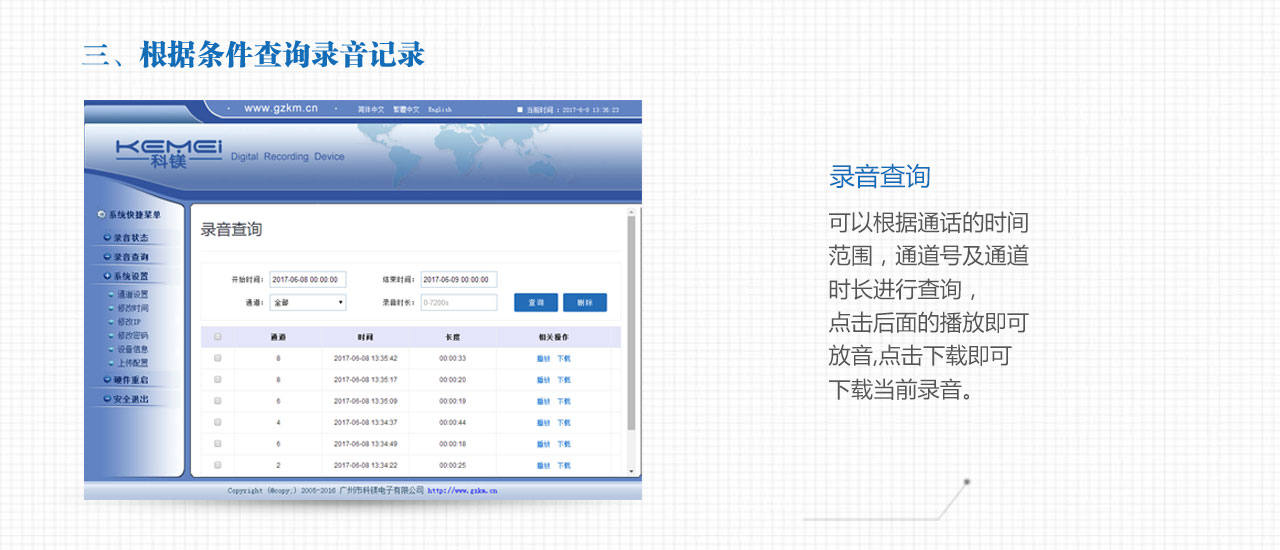
Task: Play the recording from 13:35:09
Action: click(x=543, y=401)
